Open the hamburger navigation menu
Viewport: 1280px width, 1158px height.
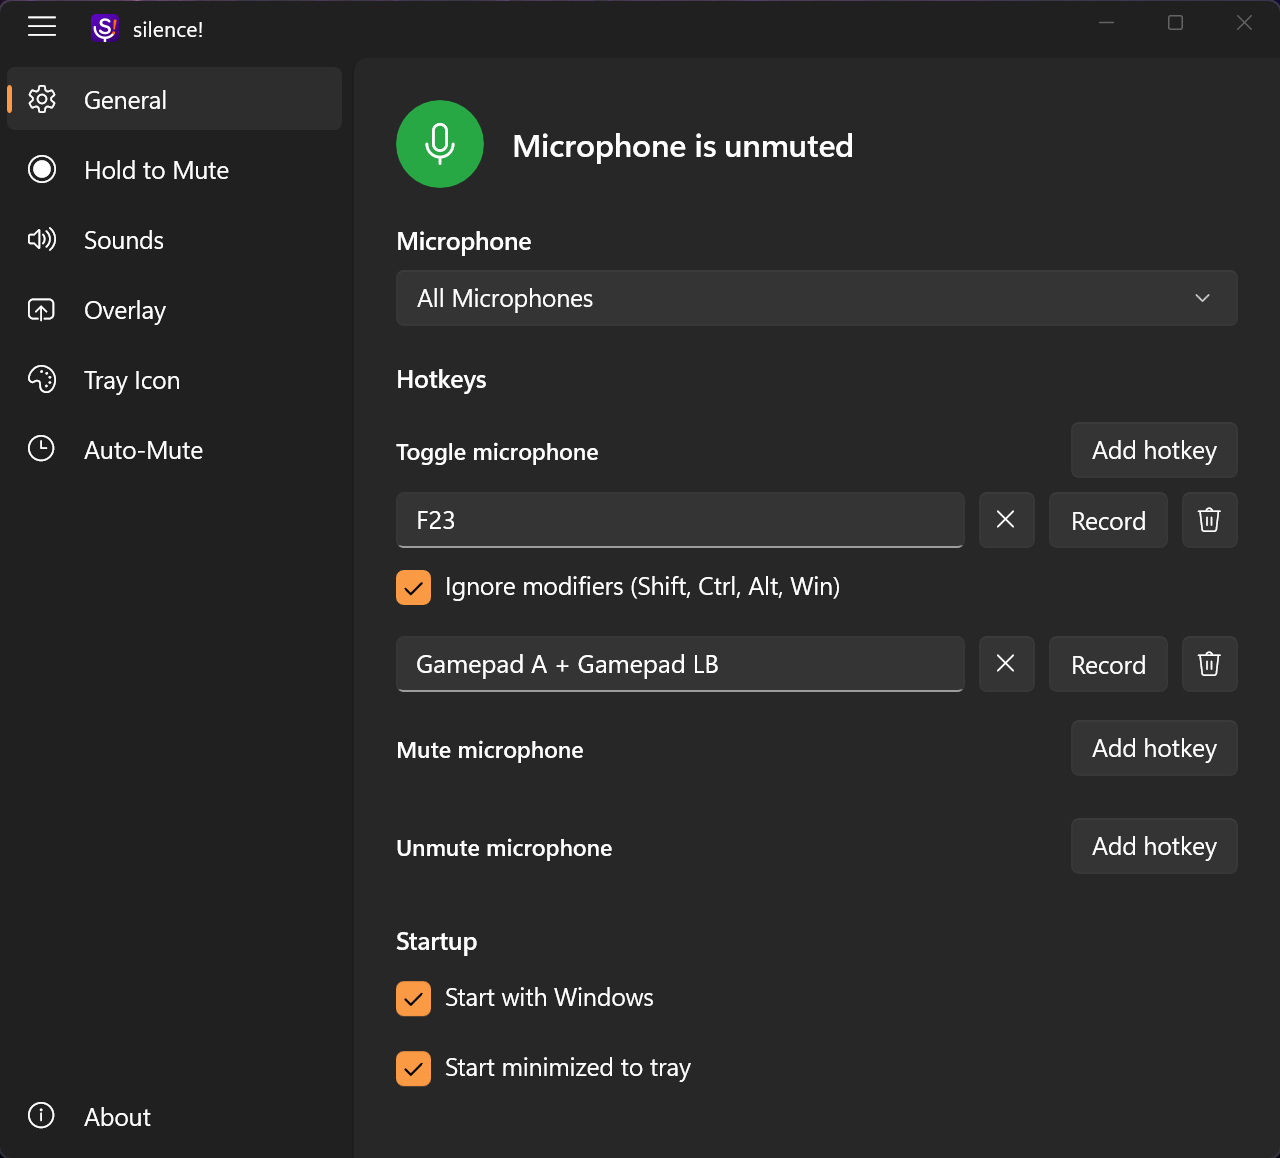coord(42,27)
